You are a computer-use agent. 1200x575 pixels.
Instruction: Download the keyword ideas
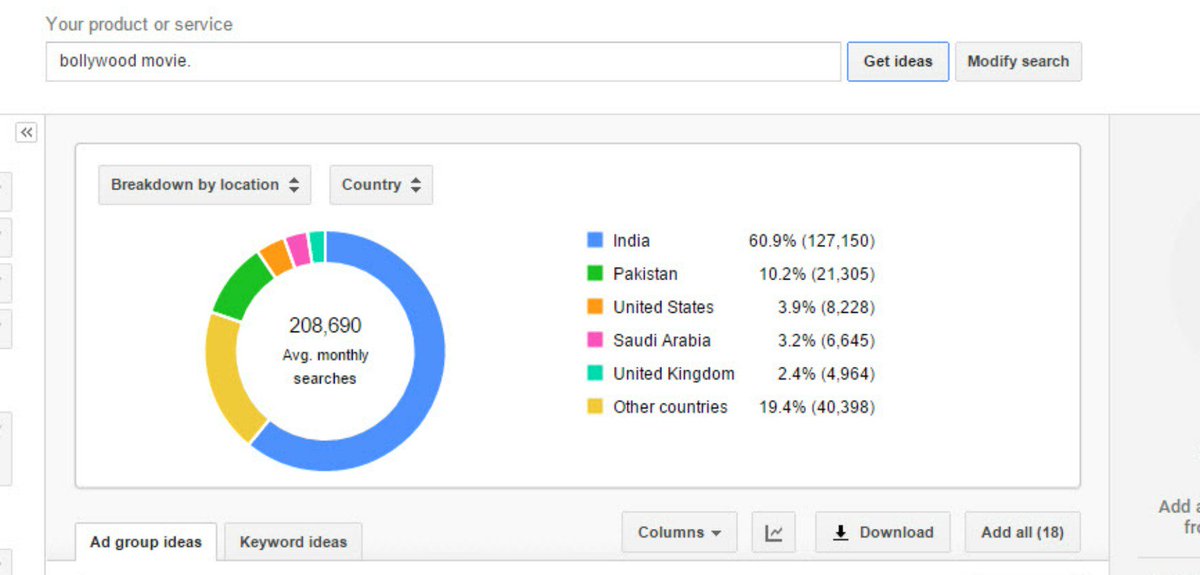(x=883, y=533)
